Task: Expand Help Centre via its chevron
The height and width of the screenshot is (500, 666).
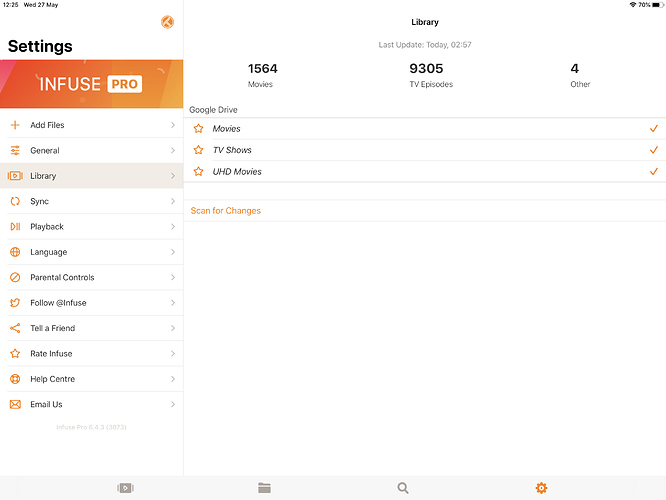Action: click(173, 379)
